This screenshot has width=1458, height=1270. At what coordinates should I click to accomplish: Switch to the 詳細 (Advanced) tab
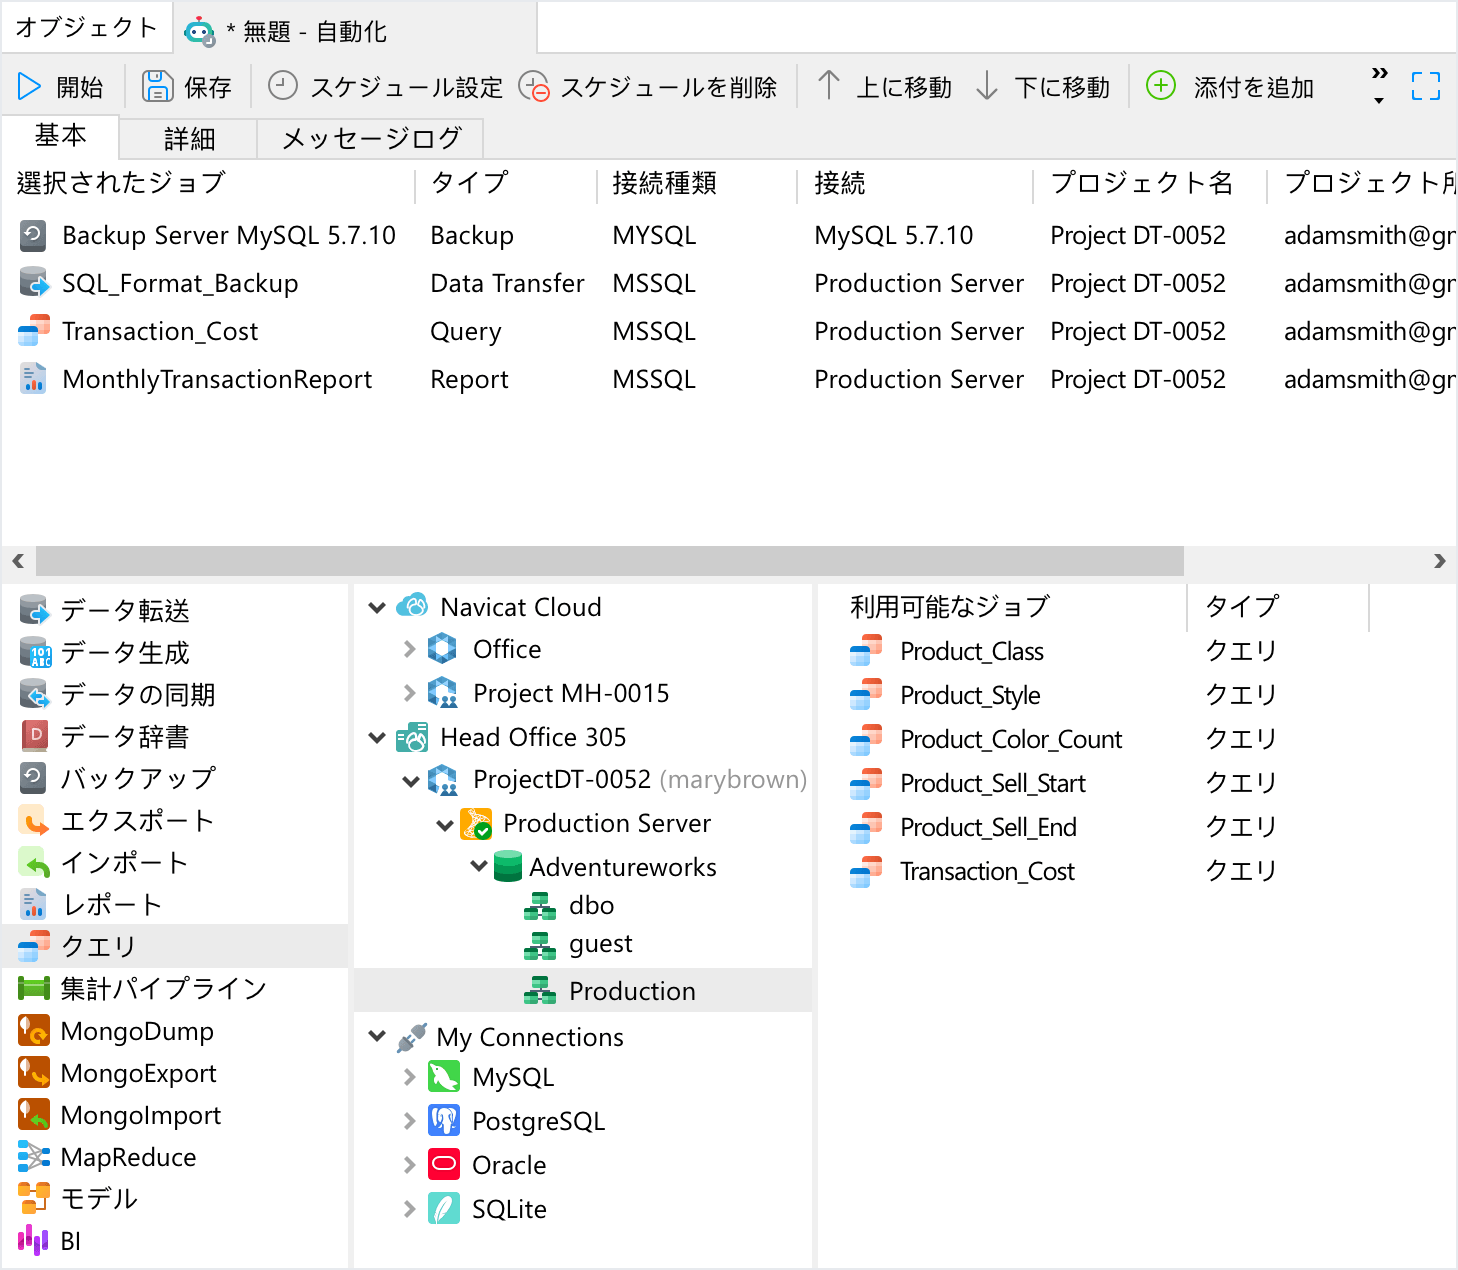pos(189,139)
